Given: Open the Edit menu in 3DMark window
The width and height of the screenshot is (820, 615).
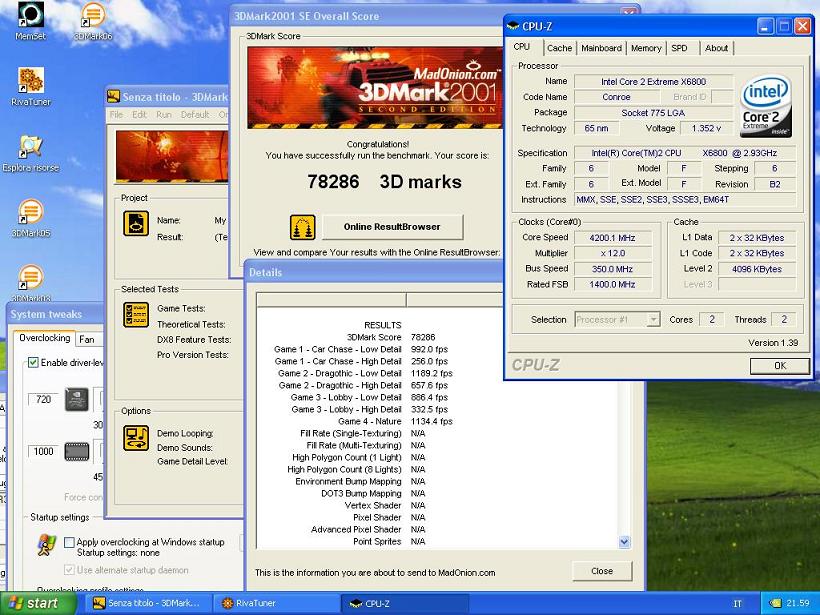Looking at the screenshot, I should pyautogui.click(x=139, y=115).
